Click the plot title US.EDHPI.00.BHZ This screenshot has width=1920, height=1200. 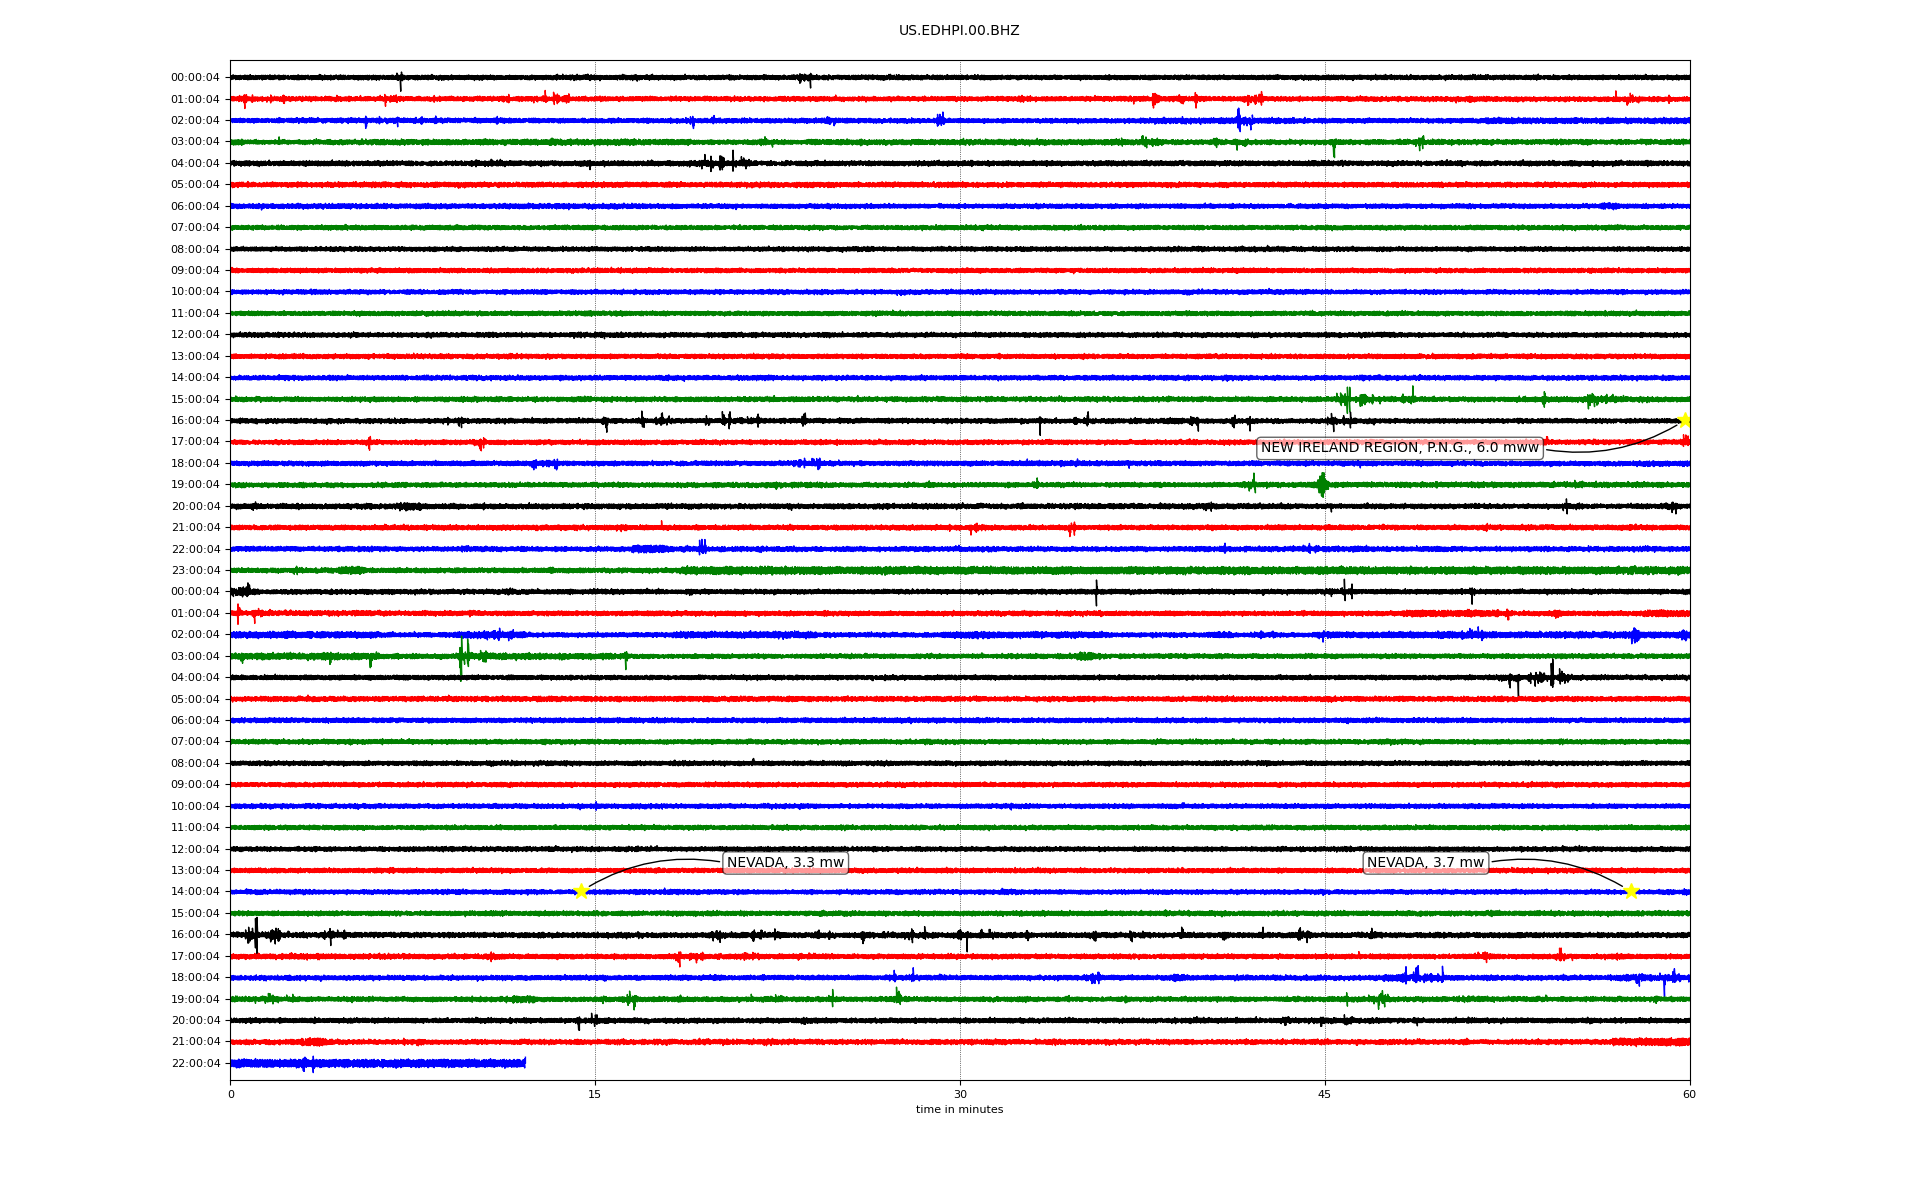click(959, 31)
